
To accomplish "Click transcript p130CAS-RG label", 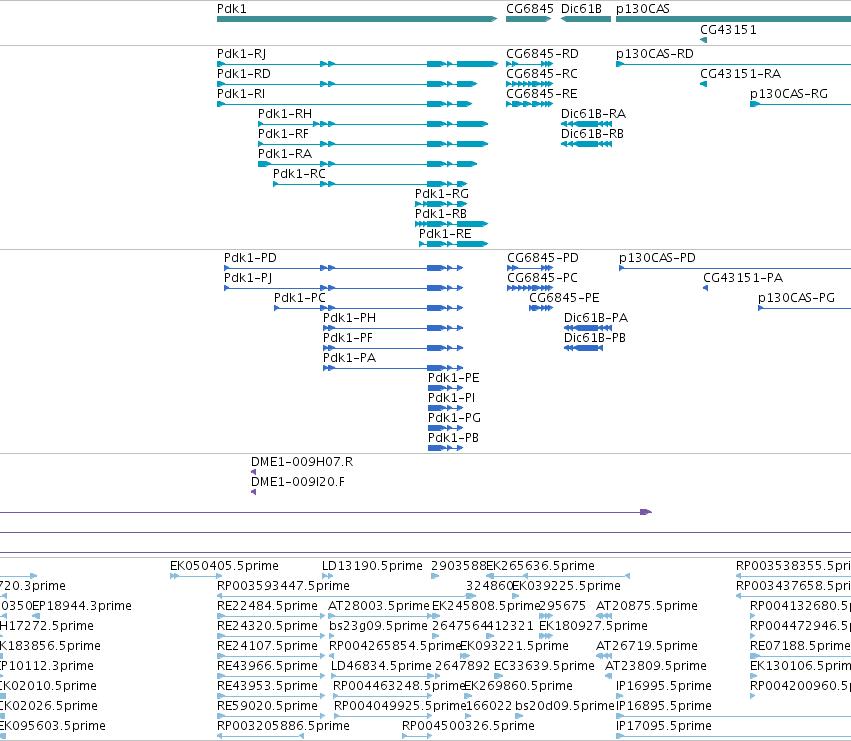I will click(x=789, y=94).
